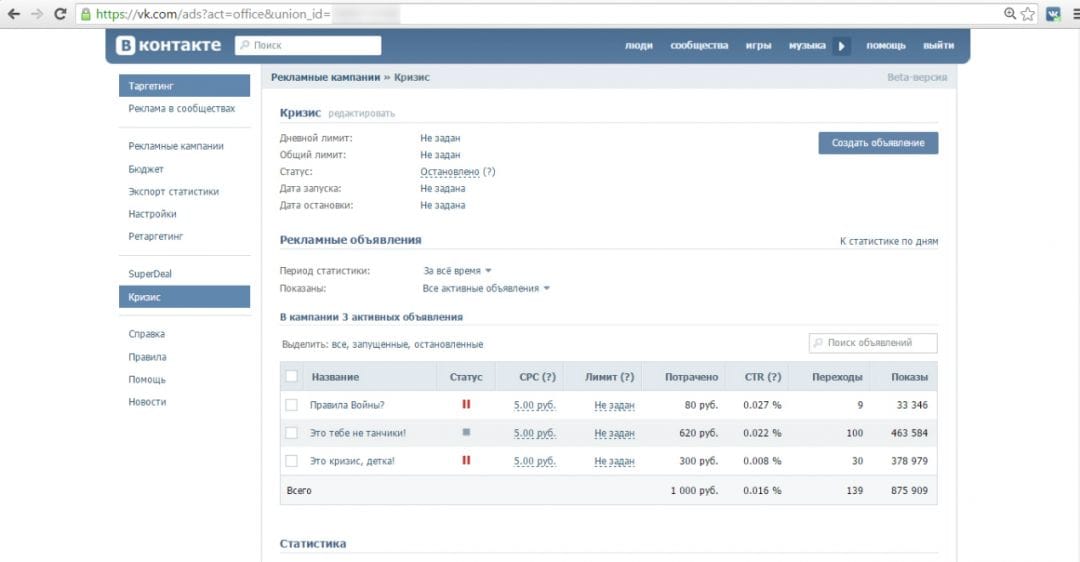Open the сообщества header menu
Screen dimensions: 1080x562
699,45
